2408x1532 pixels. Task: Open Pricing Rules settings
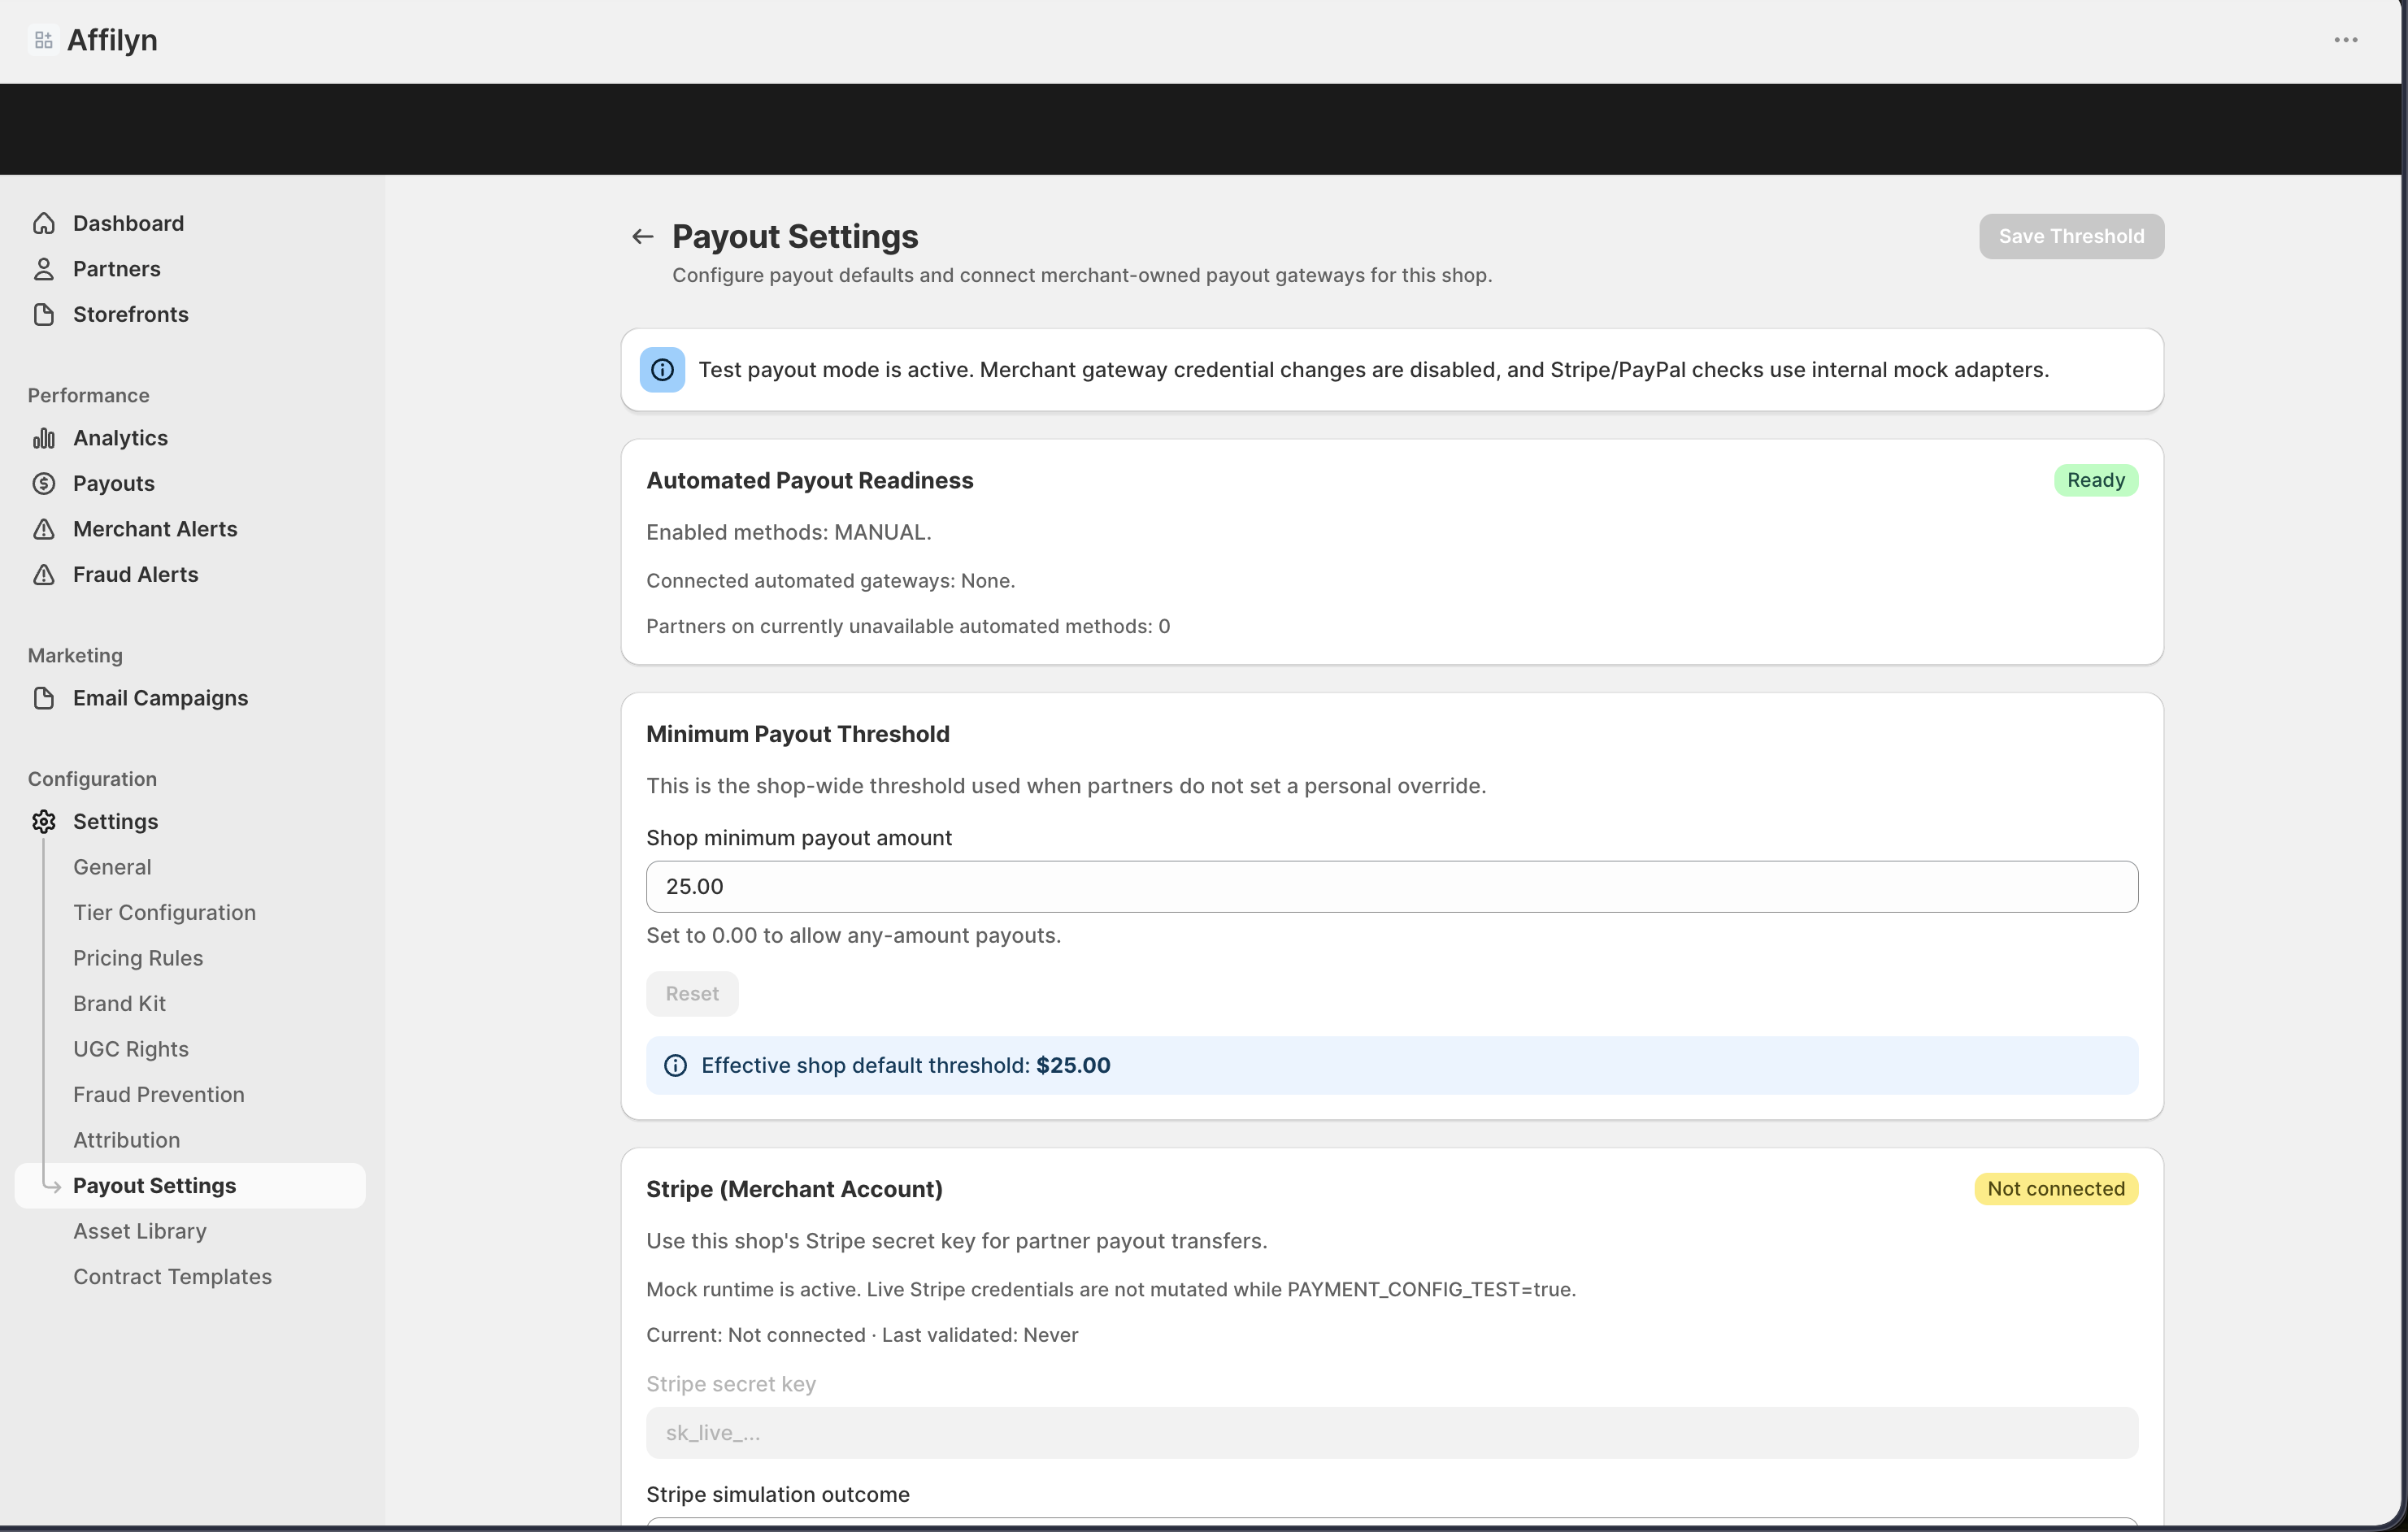[x=138, y=958]
